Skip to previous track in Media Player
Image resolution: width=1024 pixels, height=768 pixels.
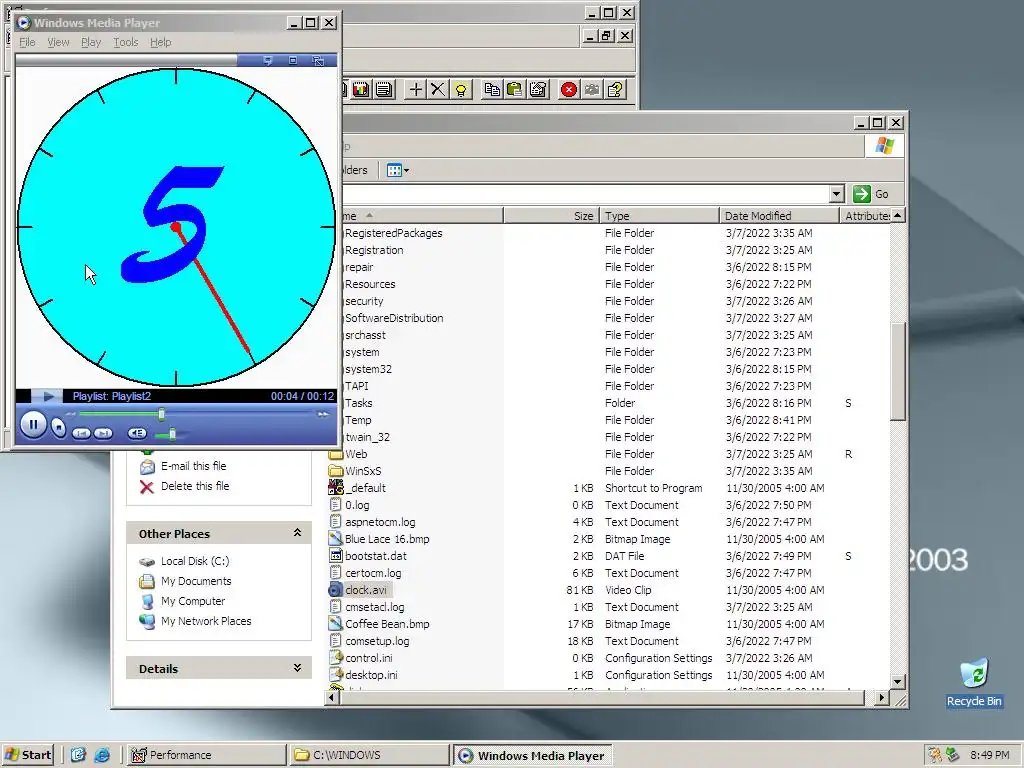[81, 433]
